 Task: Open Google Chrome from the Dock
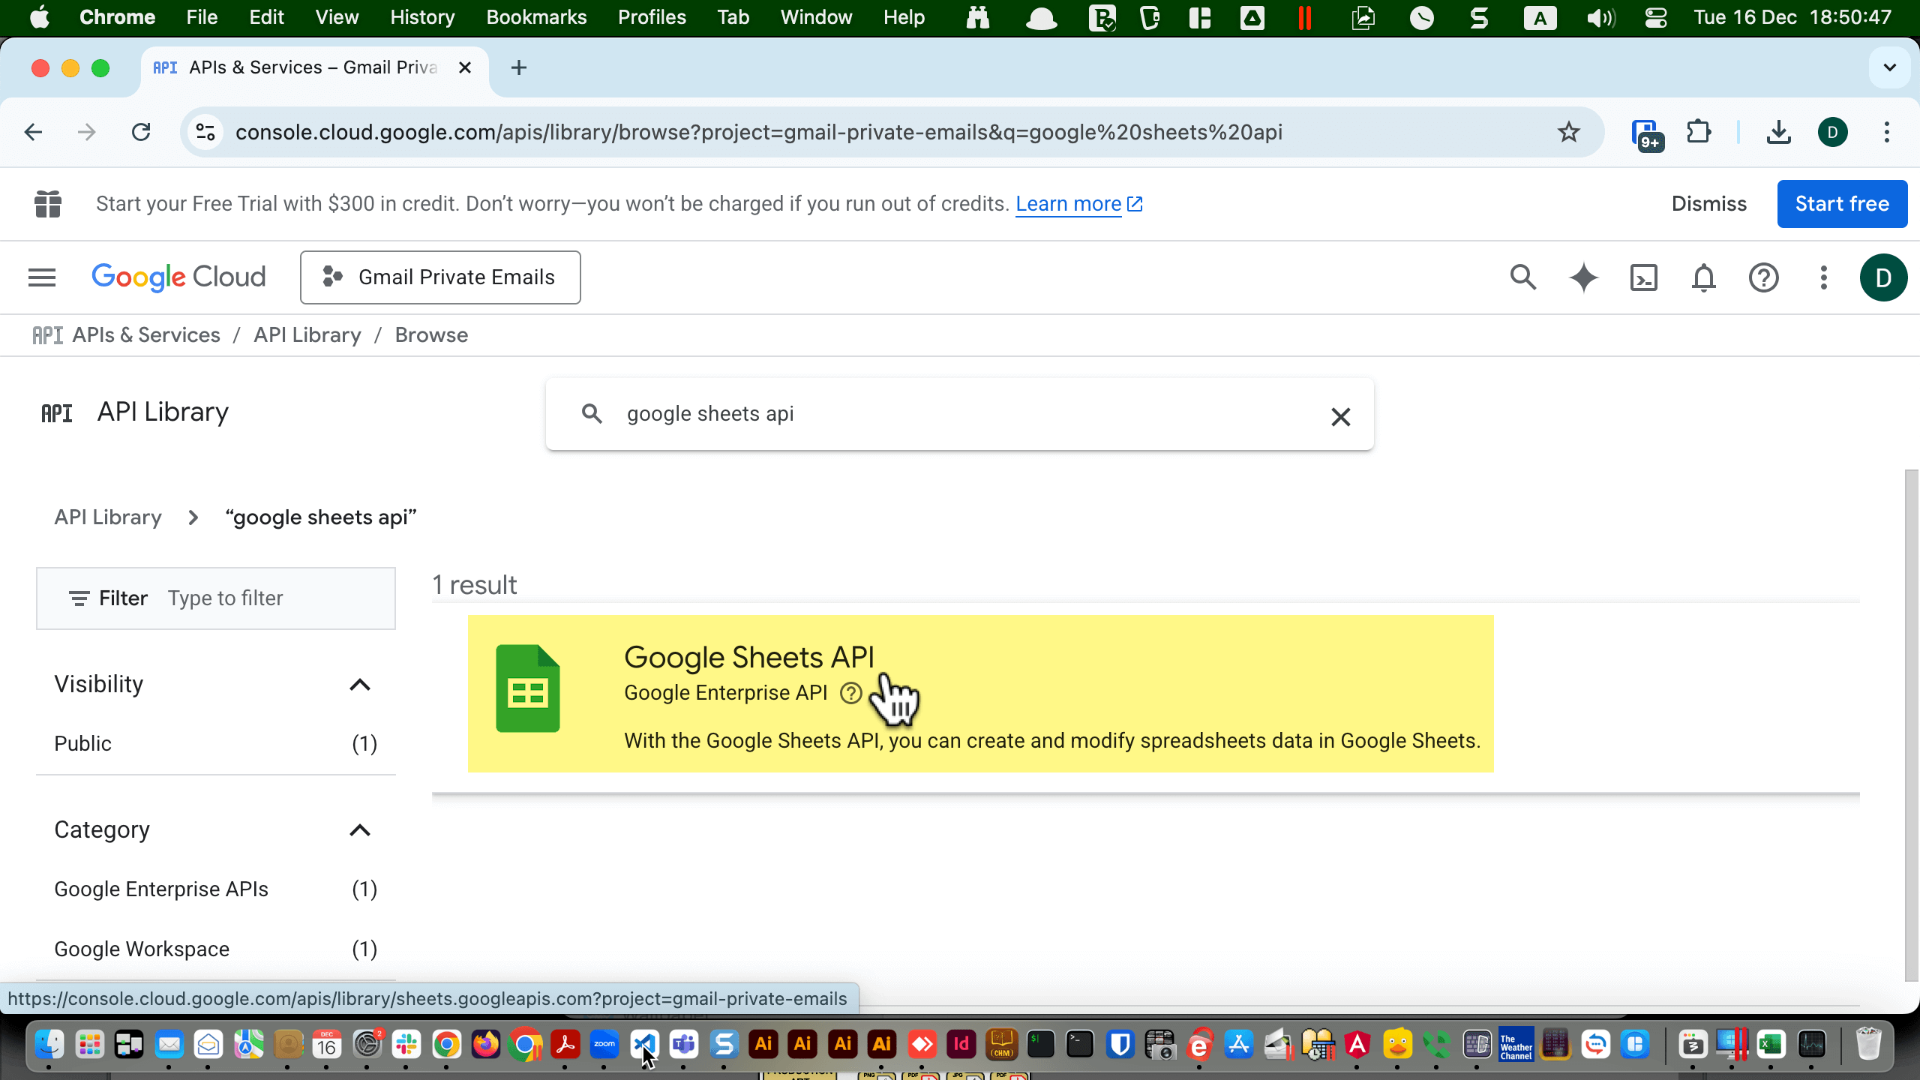[447, 1044]
